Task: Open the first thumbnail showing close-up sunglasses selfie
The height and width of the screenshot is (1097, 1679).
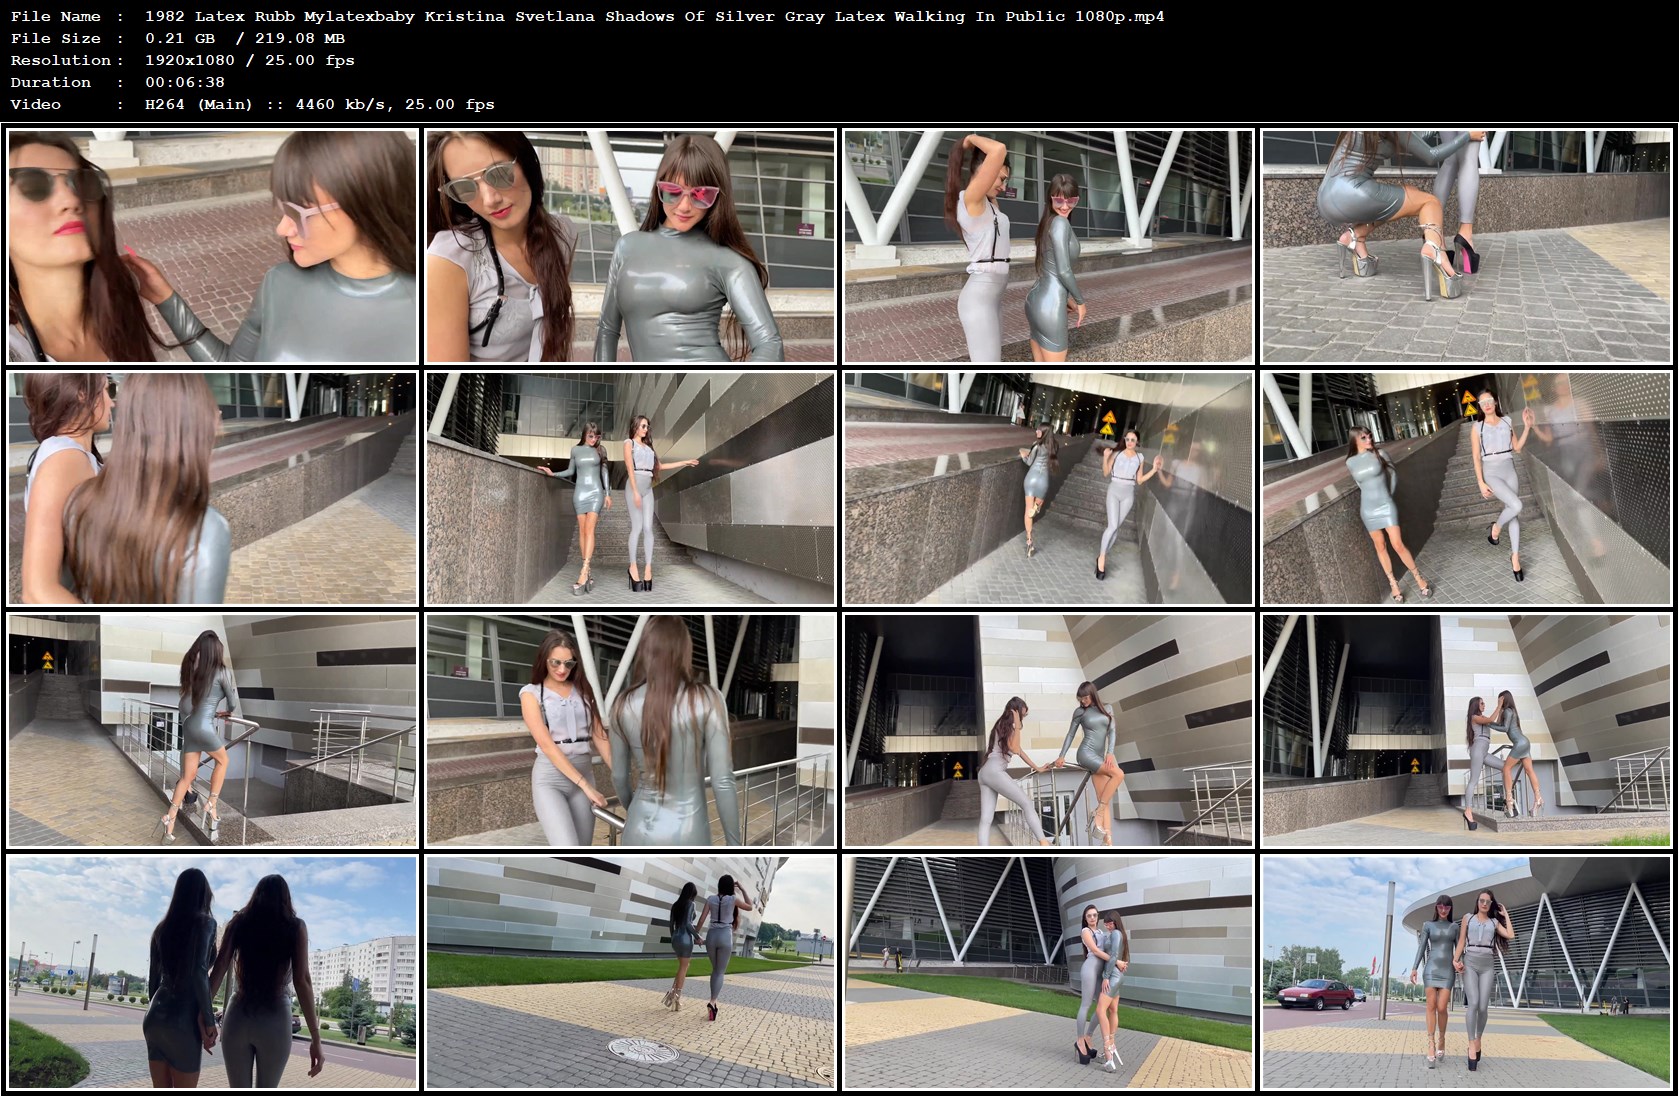Action: pos(212,245)
